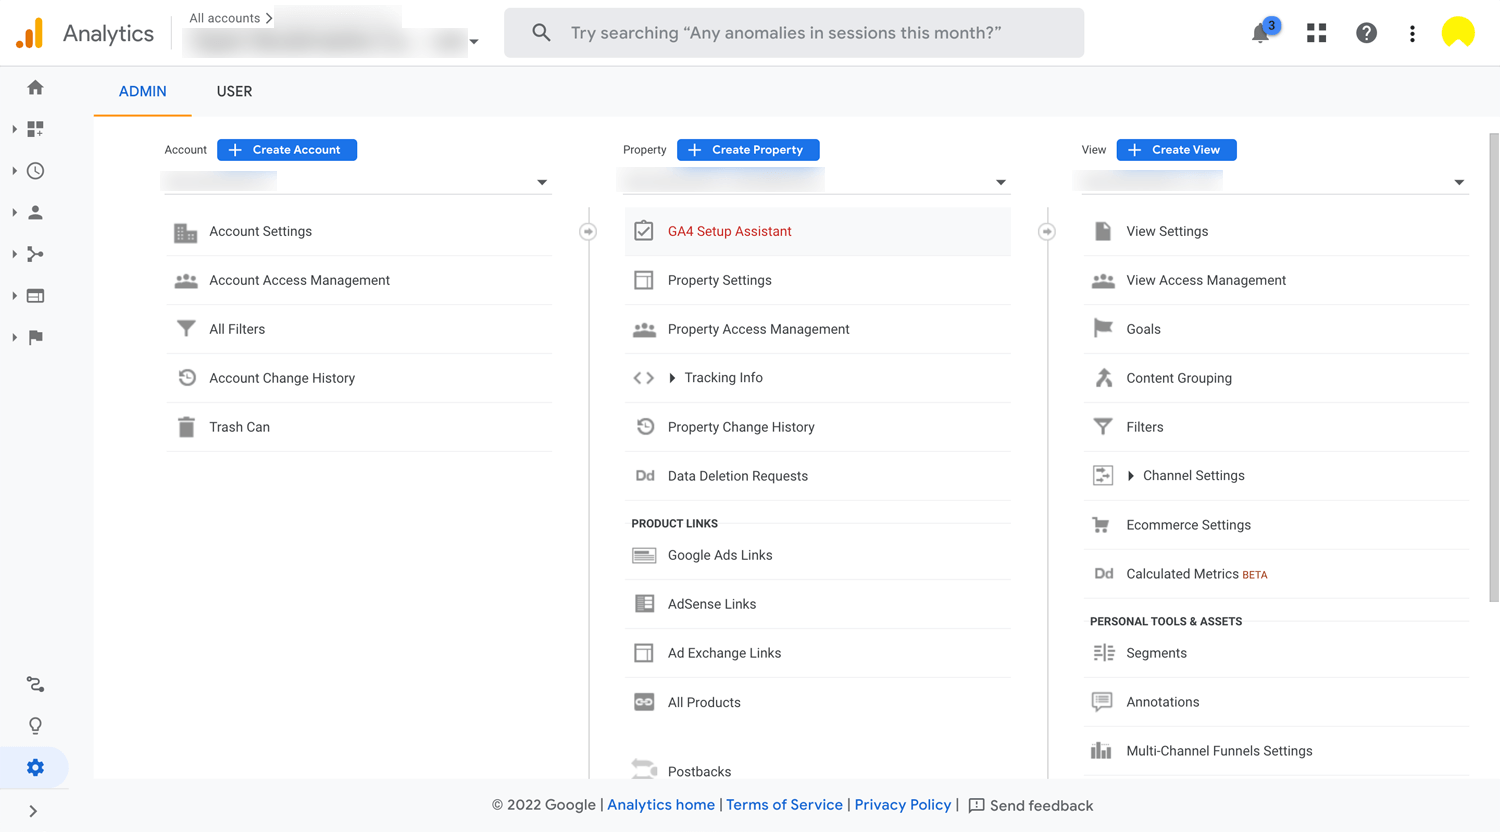This screenshot has width=1500, height=832.
Task: Open Acquisition icon in sidebar
Action: click(x=35, y=254)
